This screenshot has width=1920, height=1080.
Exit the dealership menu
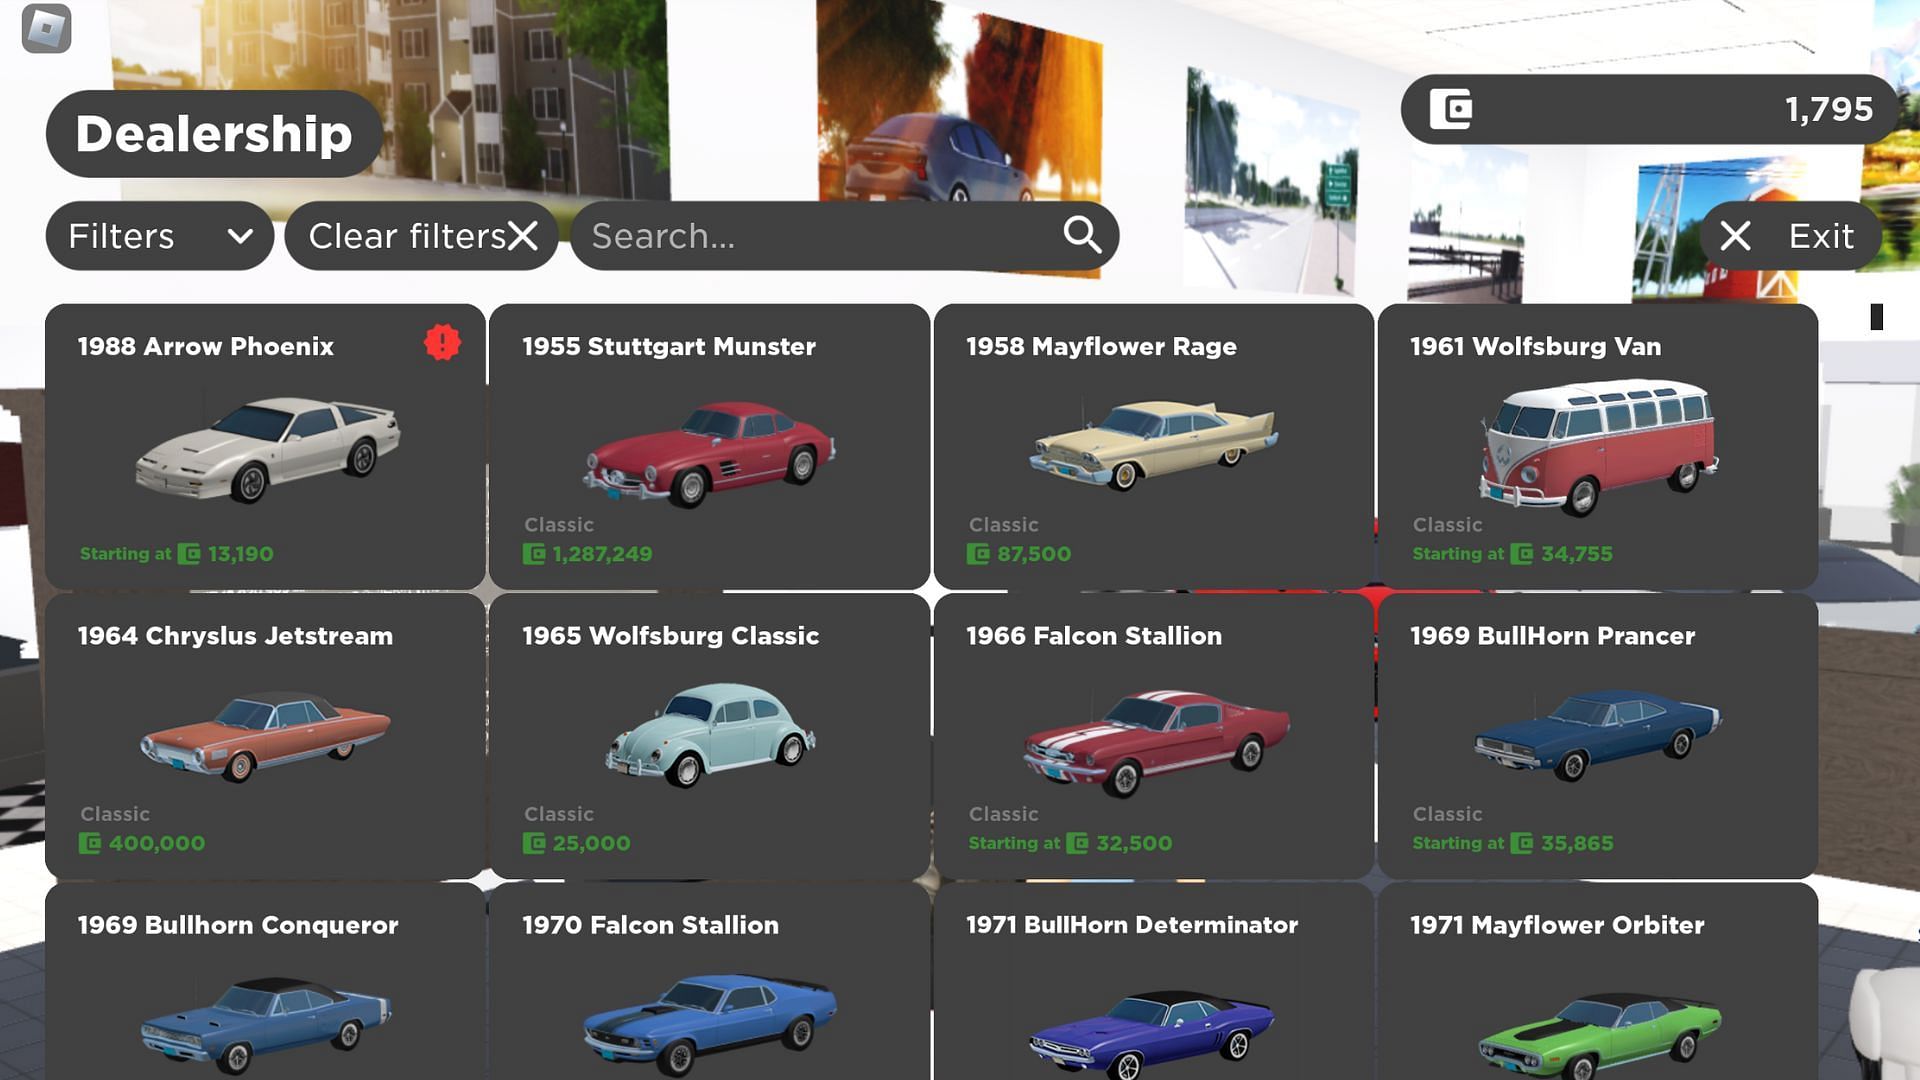[x=1790, y=236]
